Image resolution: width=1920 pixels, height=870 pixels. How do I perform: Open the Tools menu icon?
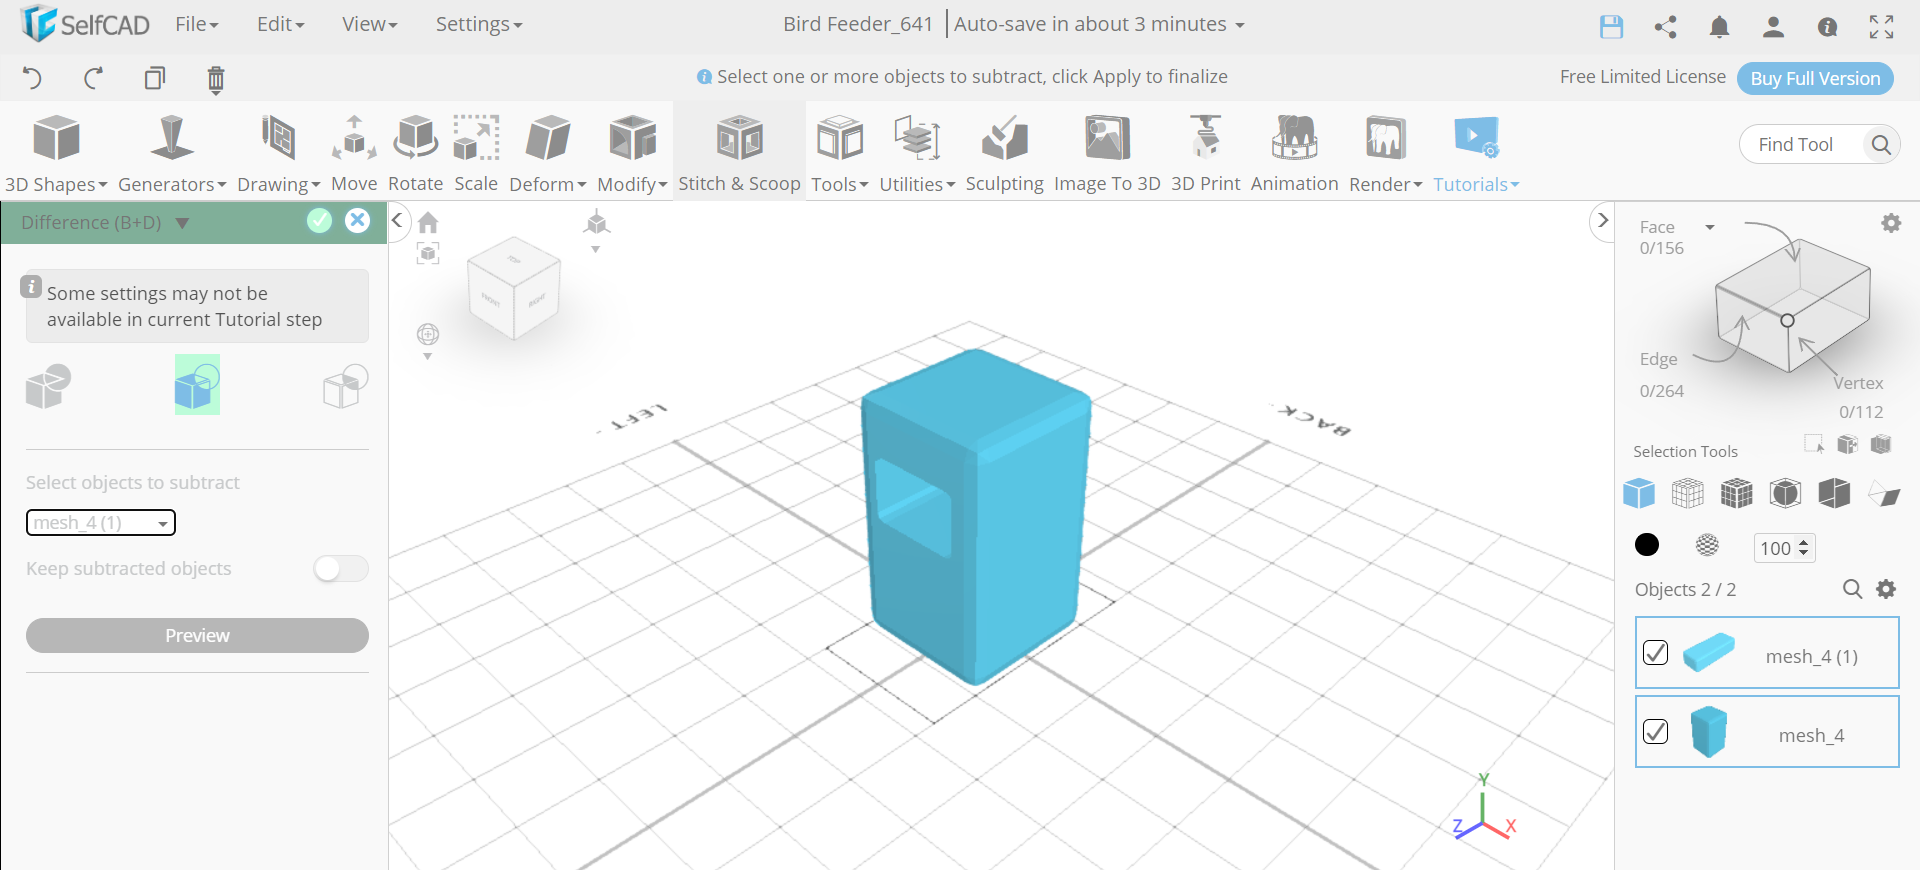[x=840, y=139]
